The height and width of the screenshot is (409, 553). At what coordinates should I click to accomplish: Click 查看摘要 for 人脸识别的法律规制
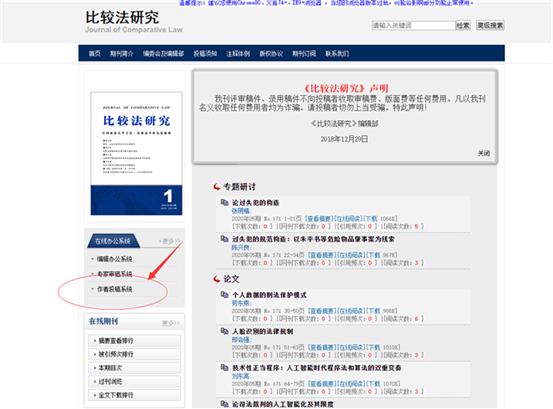[x=322, y=347]
